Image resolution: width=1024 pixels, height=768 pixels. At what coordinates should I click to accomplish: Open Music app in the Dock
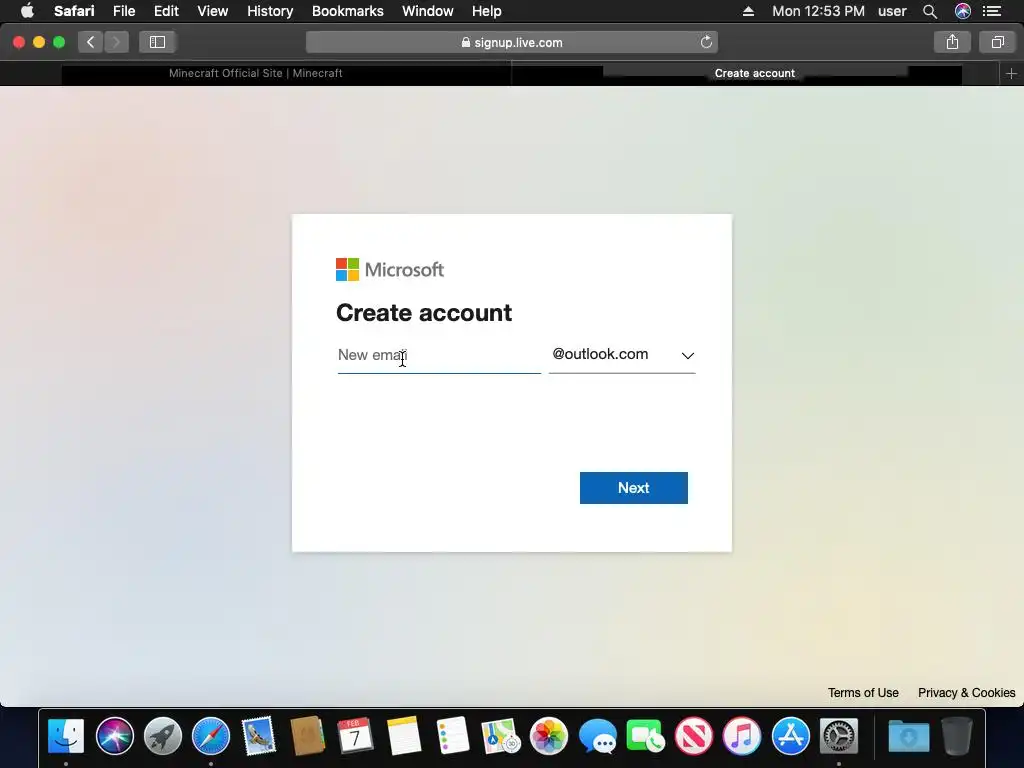[x=742, y=736]
